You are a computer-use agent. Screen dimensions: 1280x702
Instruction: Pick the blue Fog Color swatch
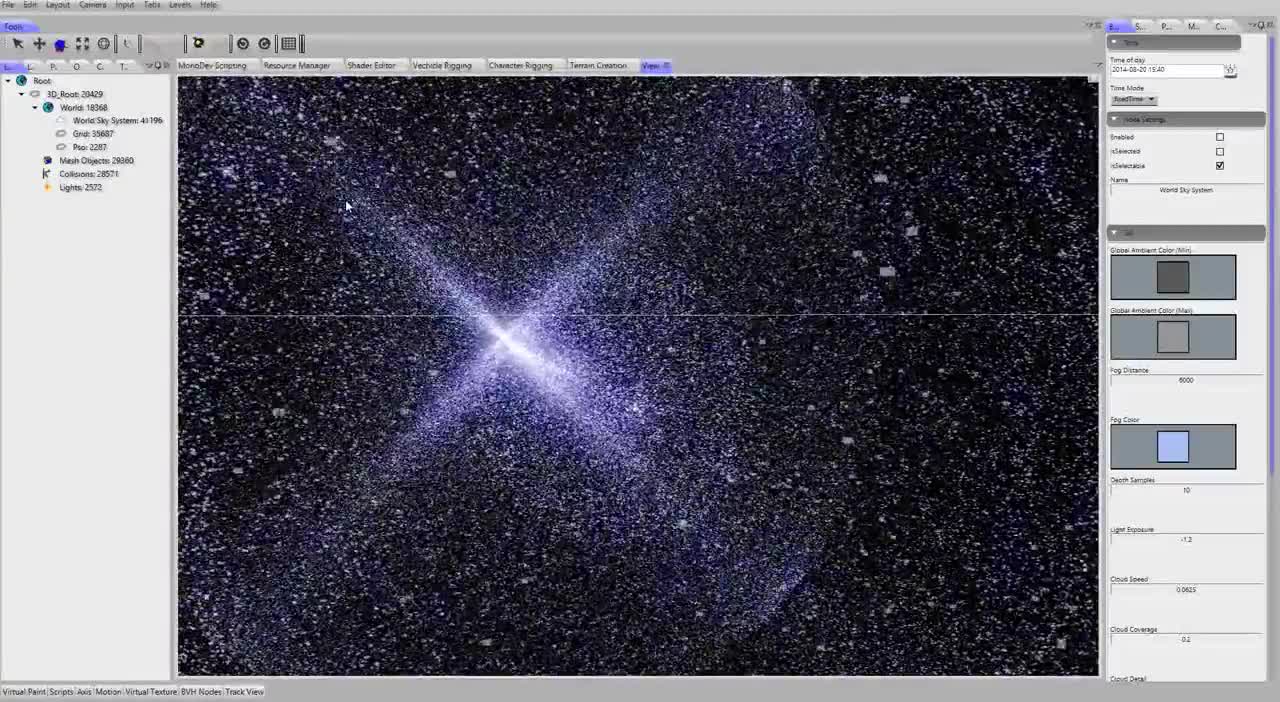point(1173,447)
